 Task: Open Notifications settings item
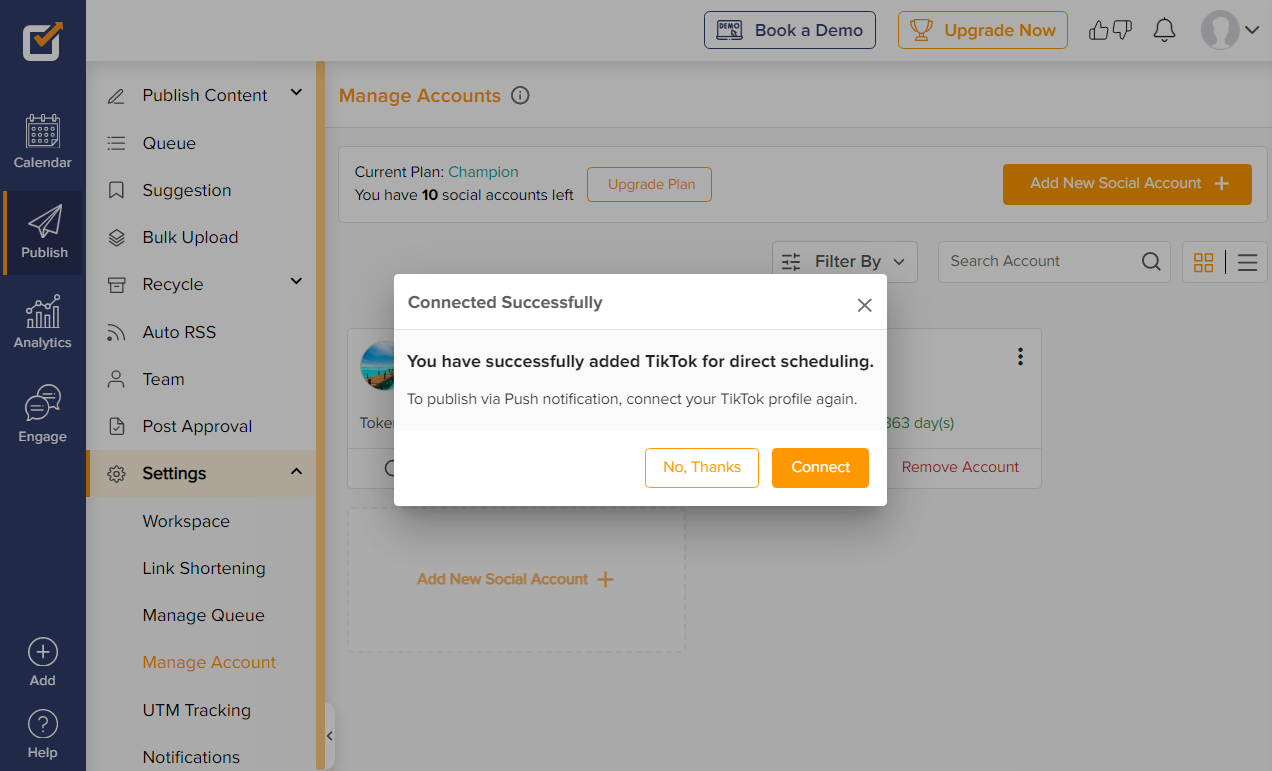click(x=191, y=757)
